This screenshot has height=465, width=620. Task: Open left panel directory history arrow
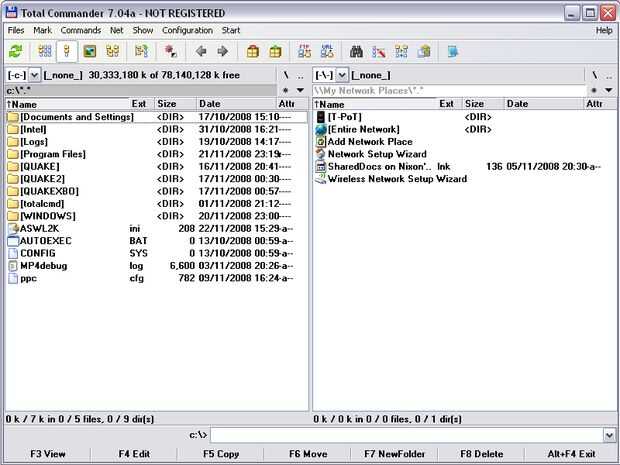point(301,91)
